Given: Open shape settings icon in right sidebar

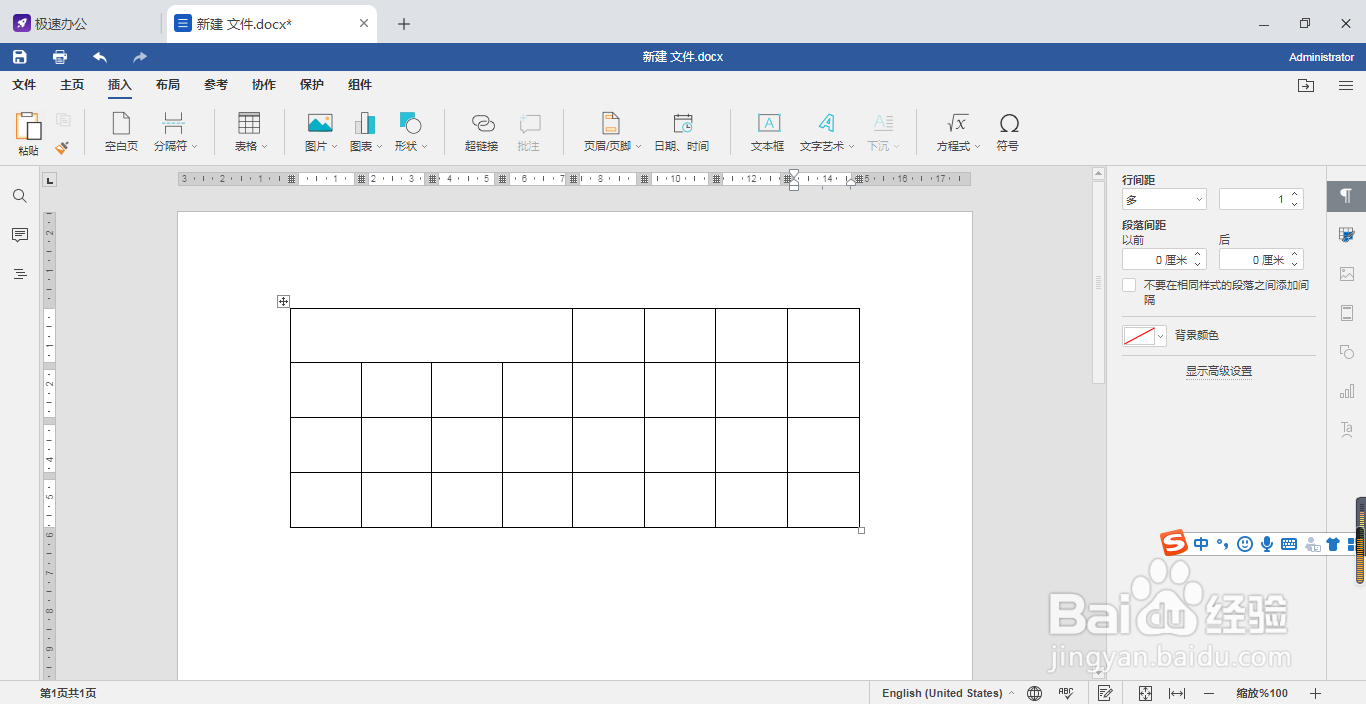Looking at the screenshot, I should 1346,351.
